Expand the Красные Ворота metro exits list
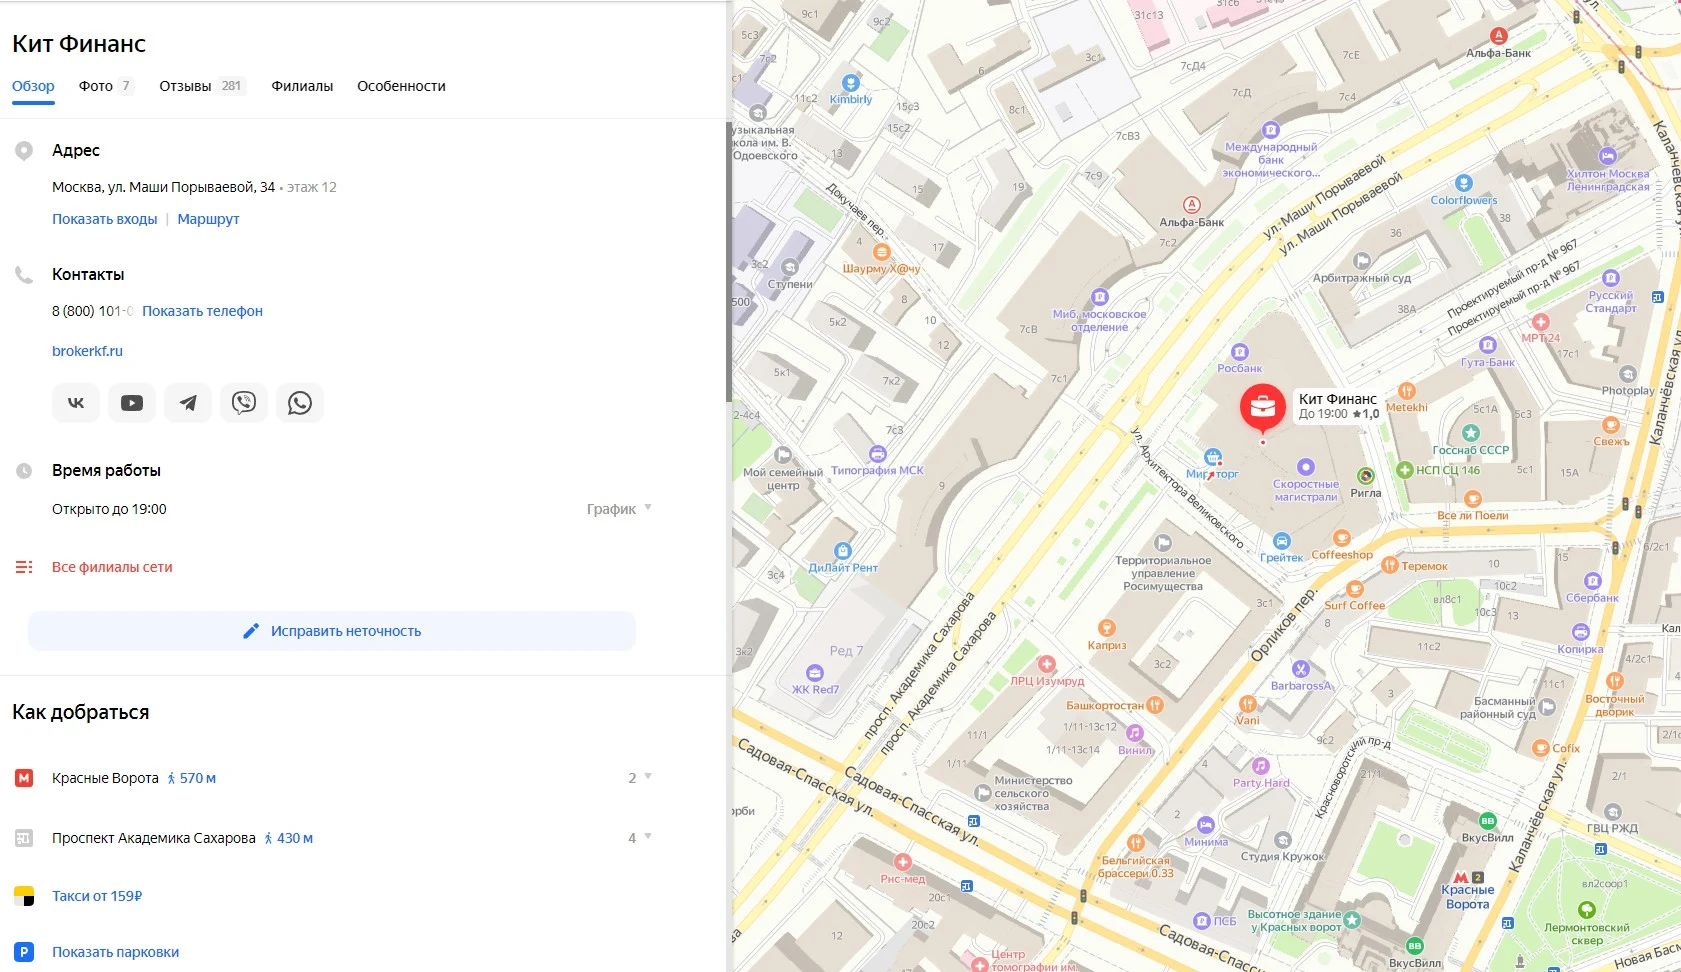The width and height of the screenshot is (1681, 972). [640, 778]
